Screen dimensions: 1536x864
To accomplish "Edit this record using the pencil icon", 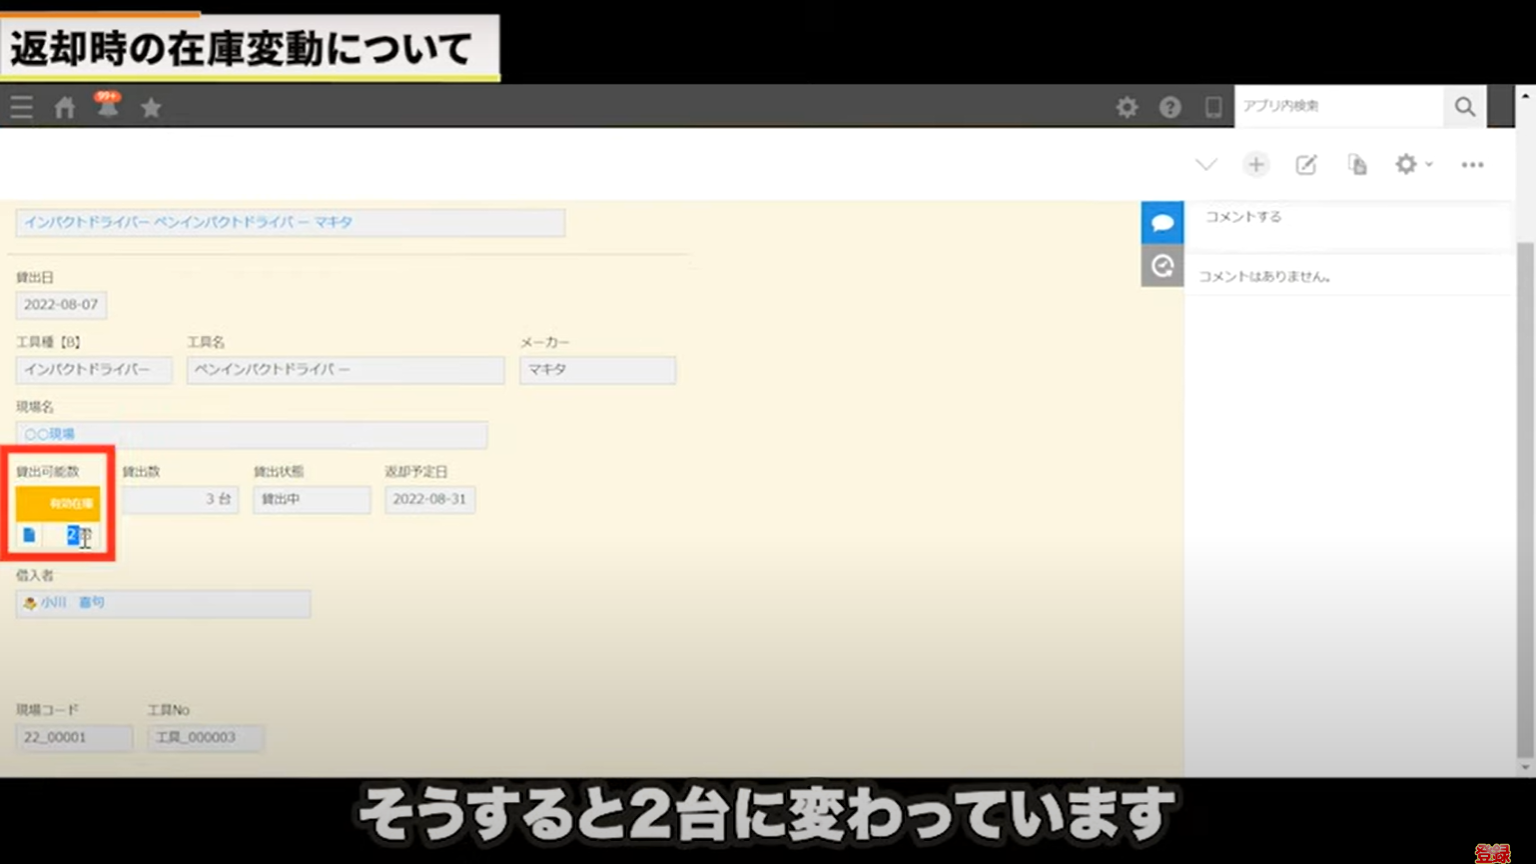I will [x=1306, y=163].
